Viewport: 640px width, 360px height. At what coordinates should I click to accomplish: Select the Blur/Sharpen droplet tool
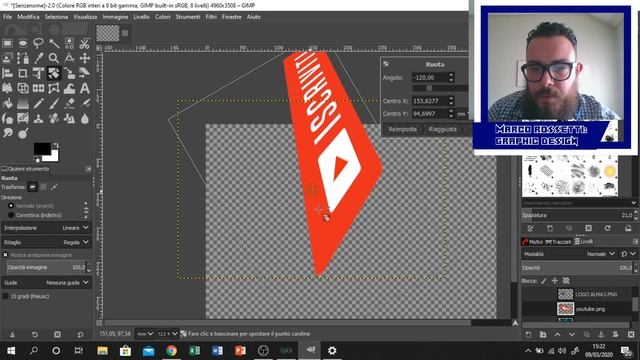pos(84,119)
